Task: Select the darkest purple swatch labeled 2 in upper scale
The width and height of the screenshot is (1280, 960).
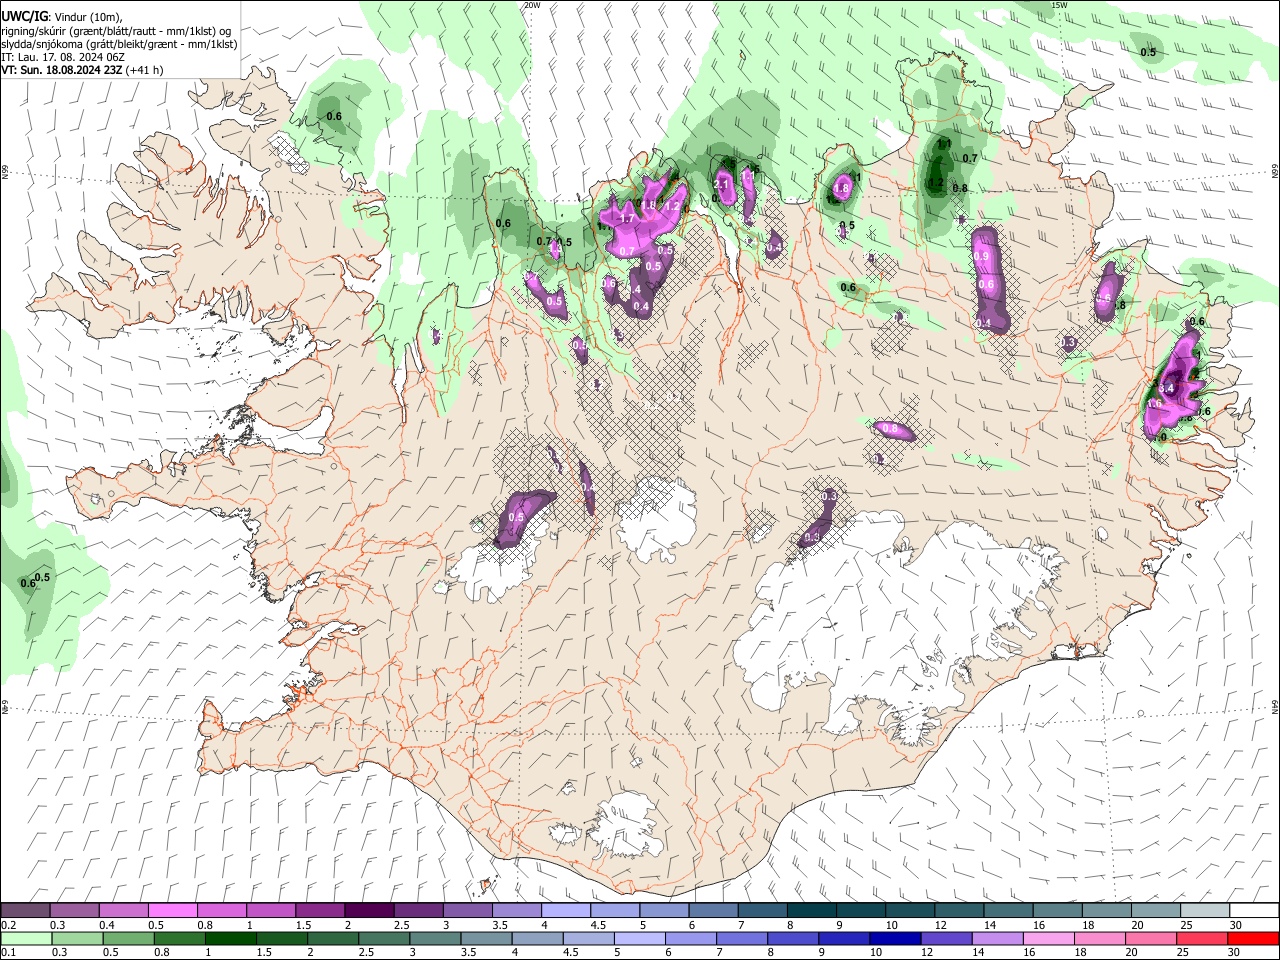Action: pyautogui.click(x=369, y=911)
